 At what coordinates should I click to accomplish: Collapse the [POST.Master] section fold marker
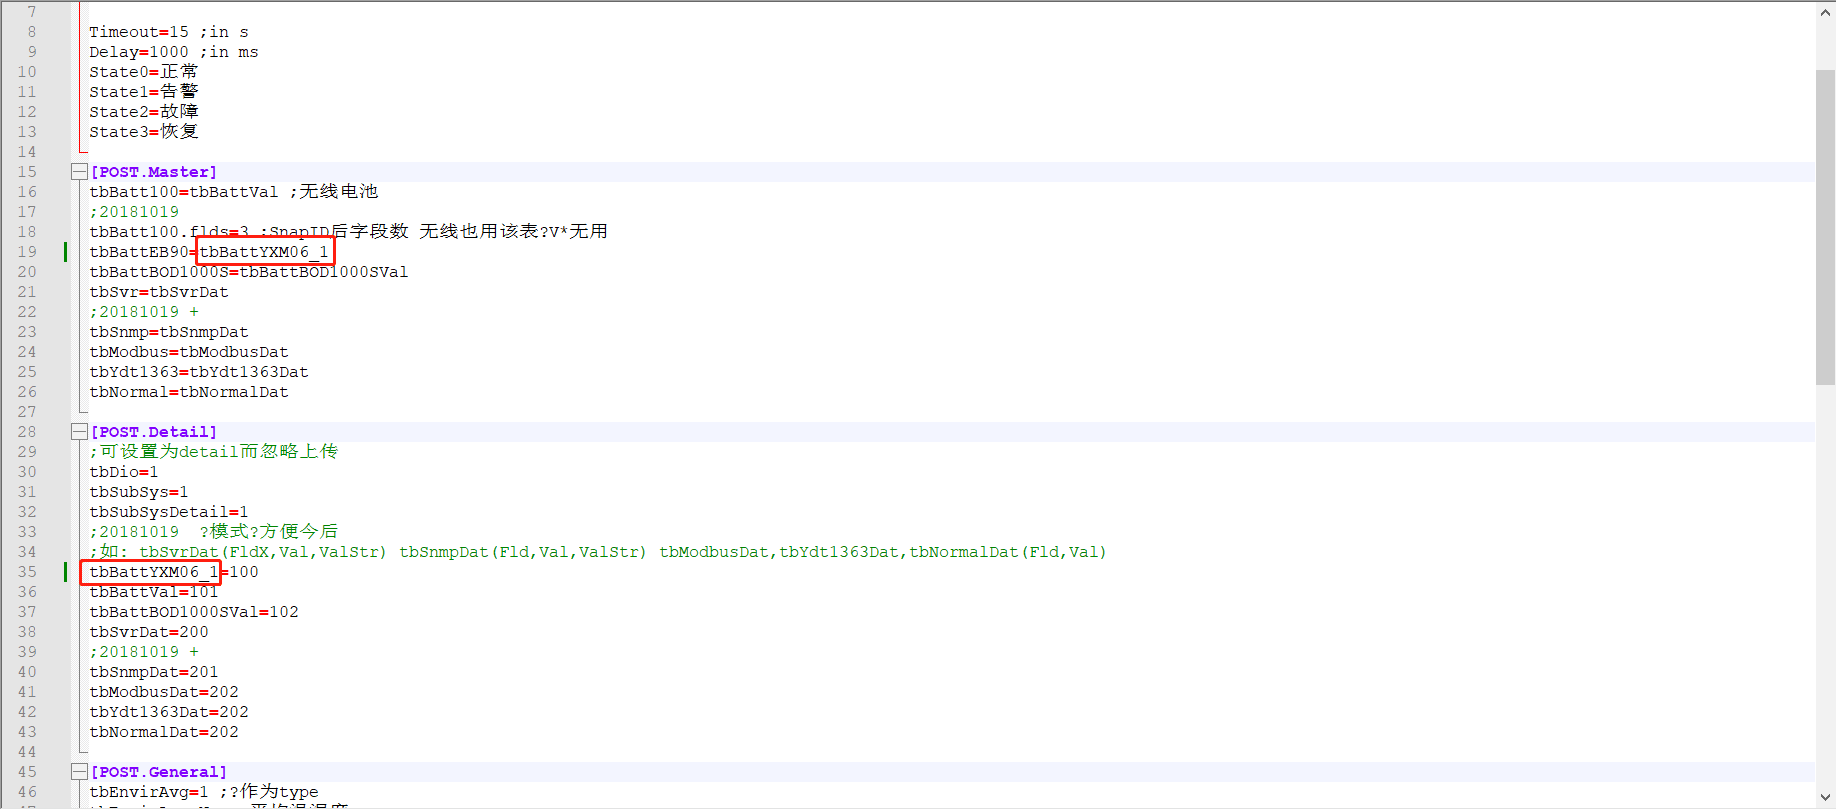point(79,172)
